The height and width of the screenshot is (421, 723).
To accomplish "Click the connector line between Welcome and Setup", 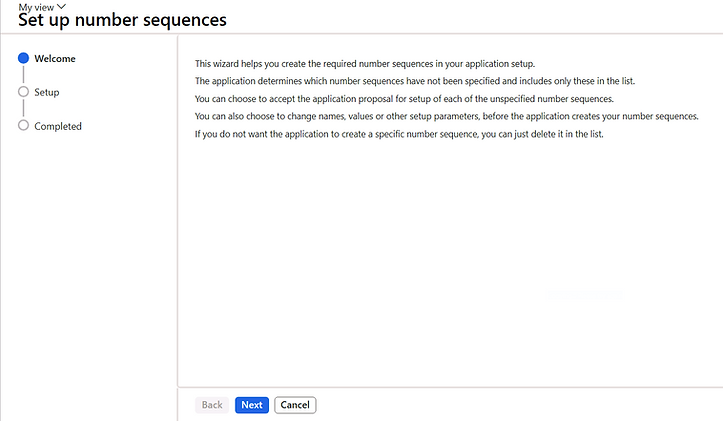I will tap(23, 75).
